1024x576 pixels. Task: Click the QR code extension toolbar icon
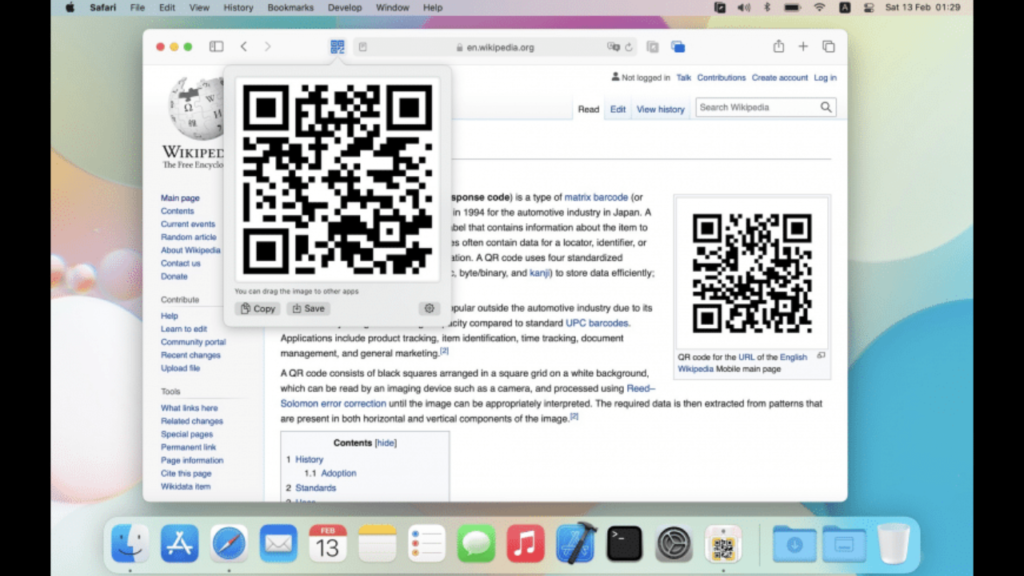(x=337, y=47)
